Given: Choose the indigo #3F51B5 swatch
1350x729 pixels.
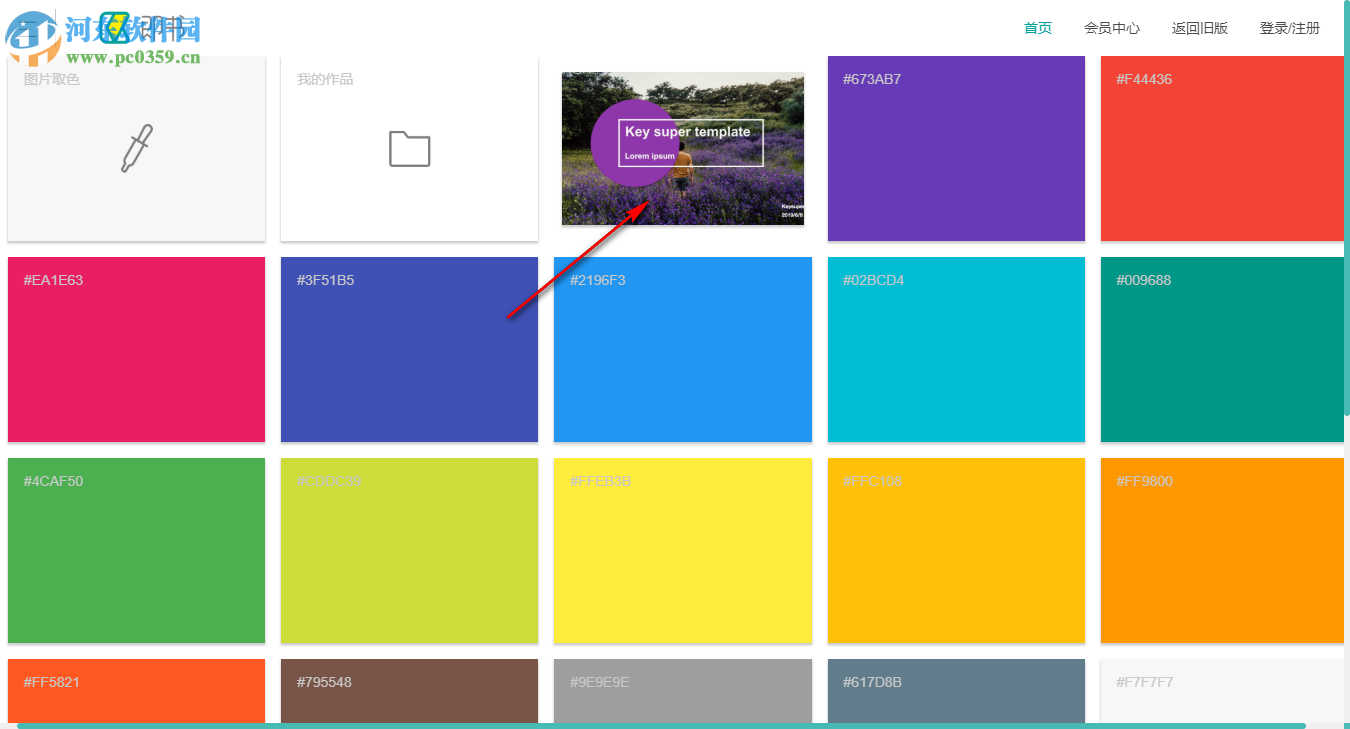Looking at the screenshot, I should (409, 349).
